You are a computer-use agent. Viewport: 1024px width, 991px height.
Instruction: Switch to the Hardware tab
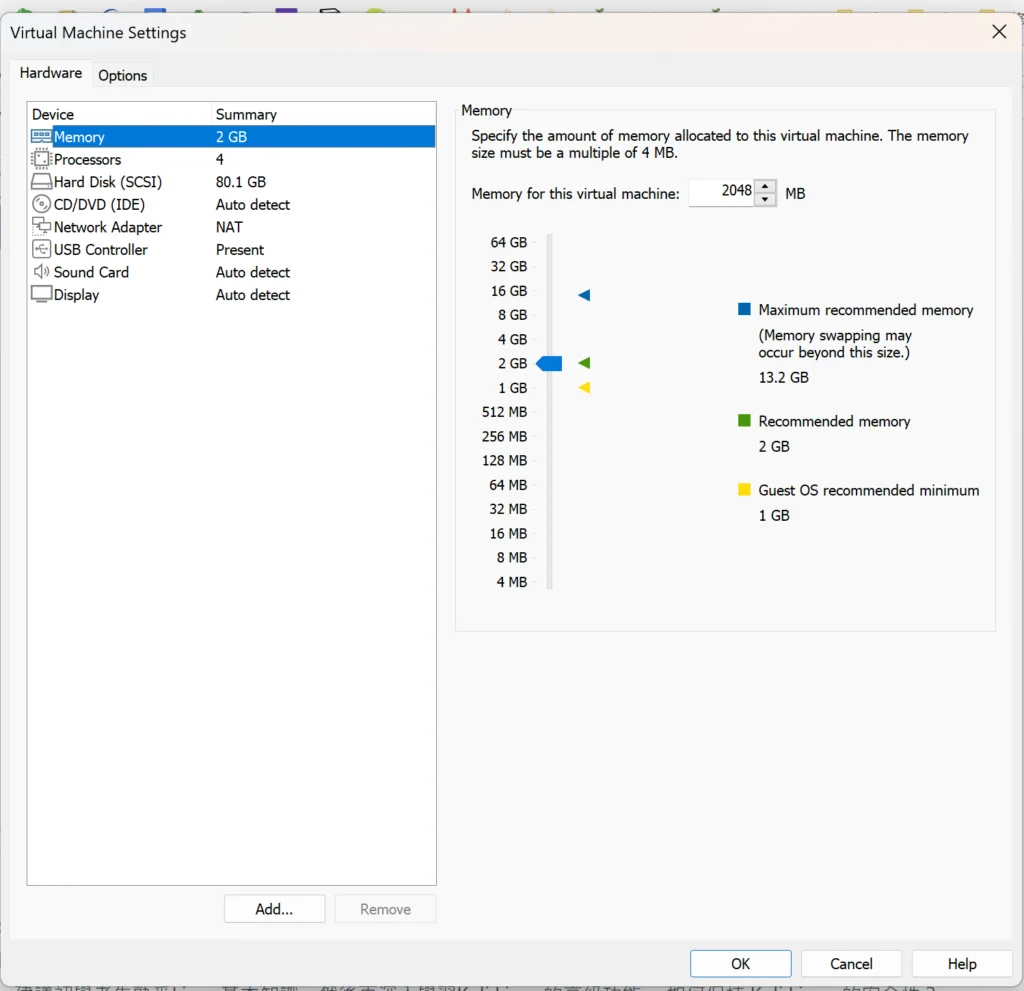click(51, 73)
